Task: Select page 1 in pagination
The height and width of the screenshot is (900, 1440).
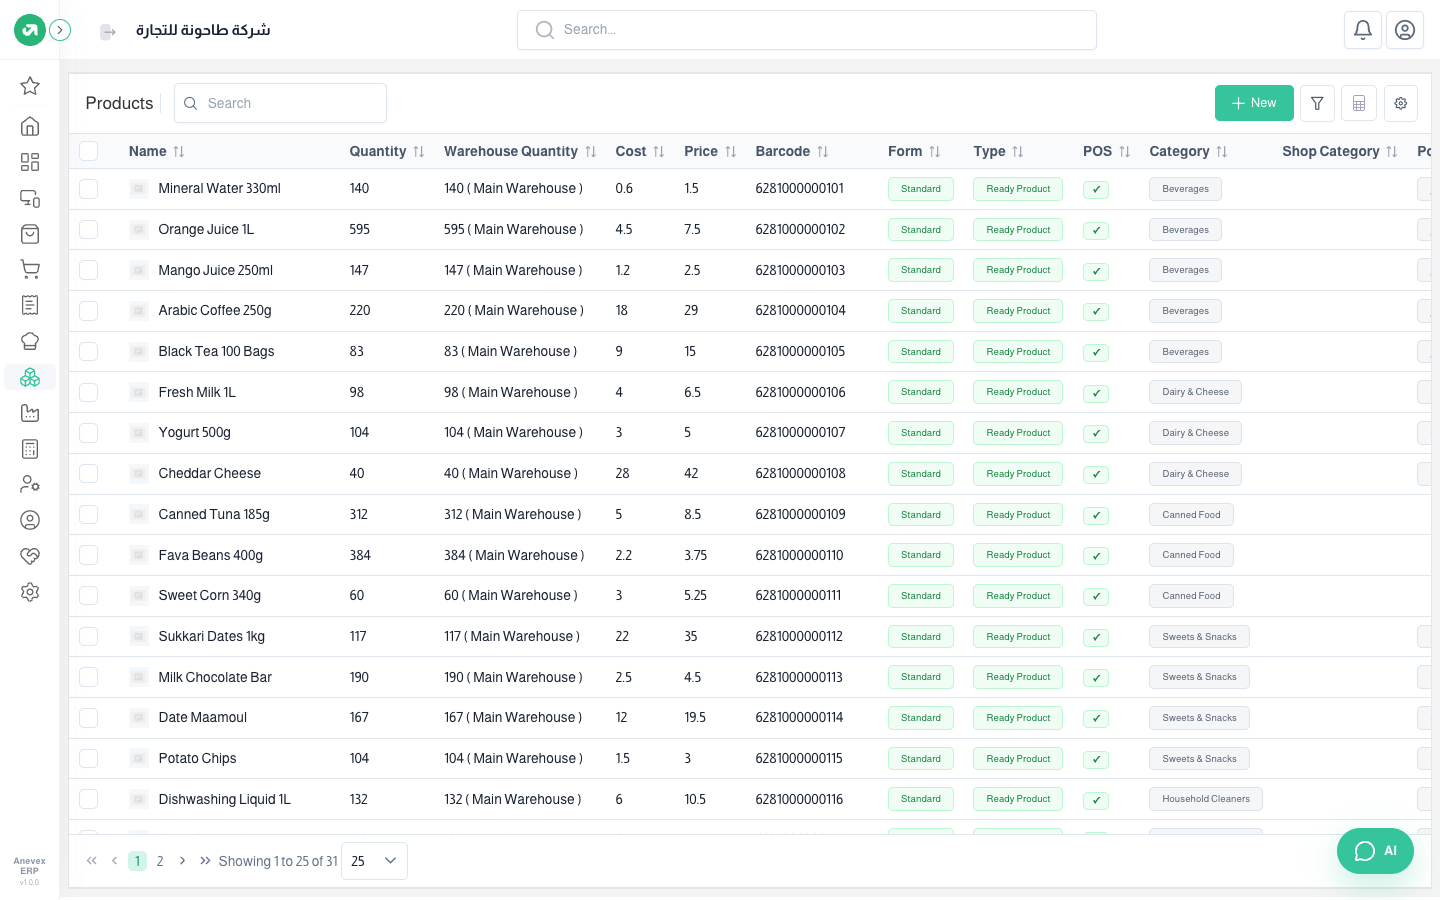Action: coord(138,861)
